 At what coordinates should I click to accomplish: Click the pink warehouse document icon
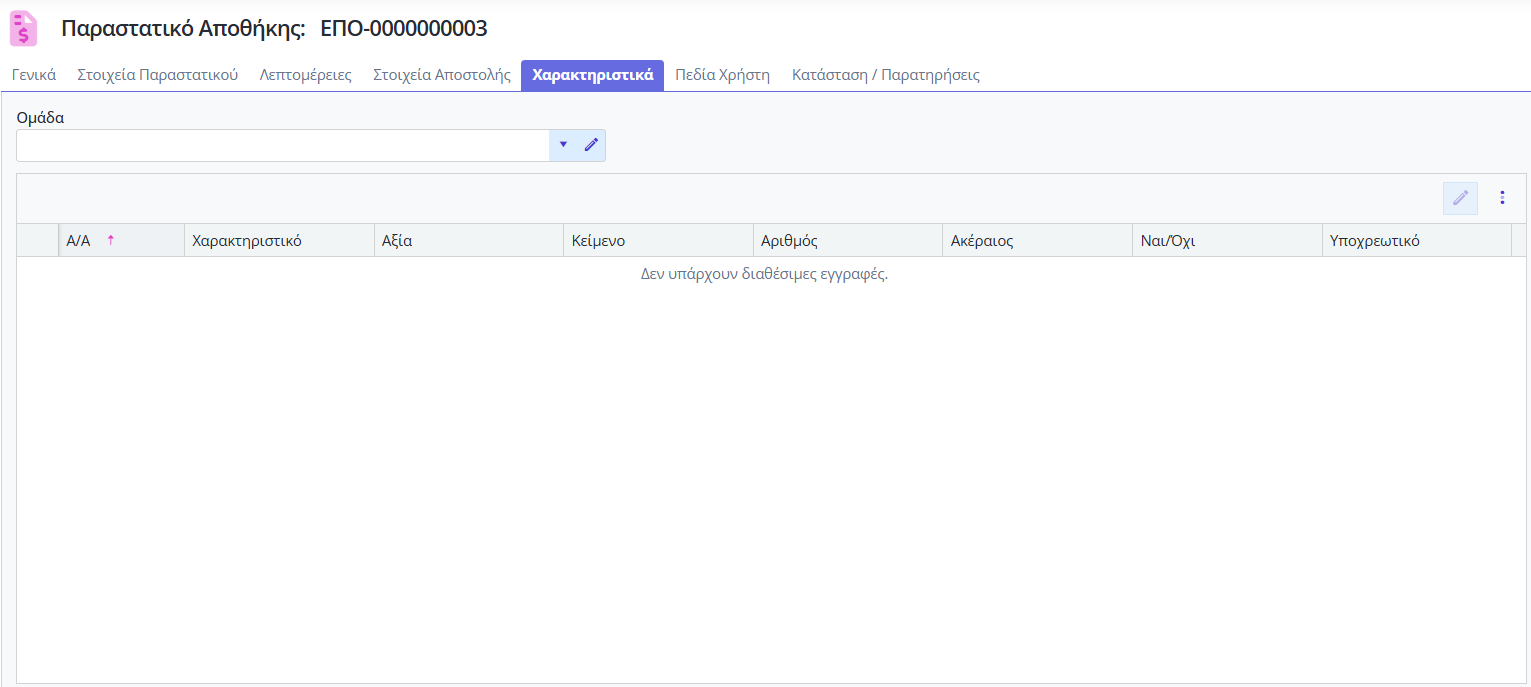click(23, 29)
